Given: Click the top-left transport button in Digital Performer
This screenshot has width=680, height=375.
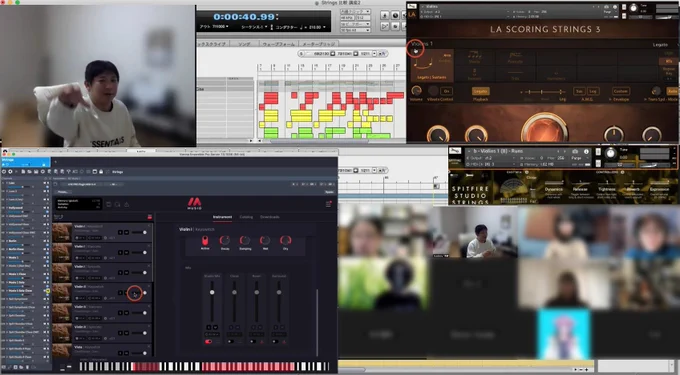Looking at the screenshot, I should tap(385, 15).
